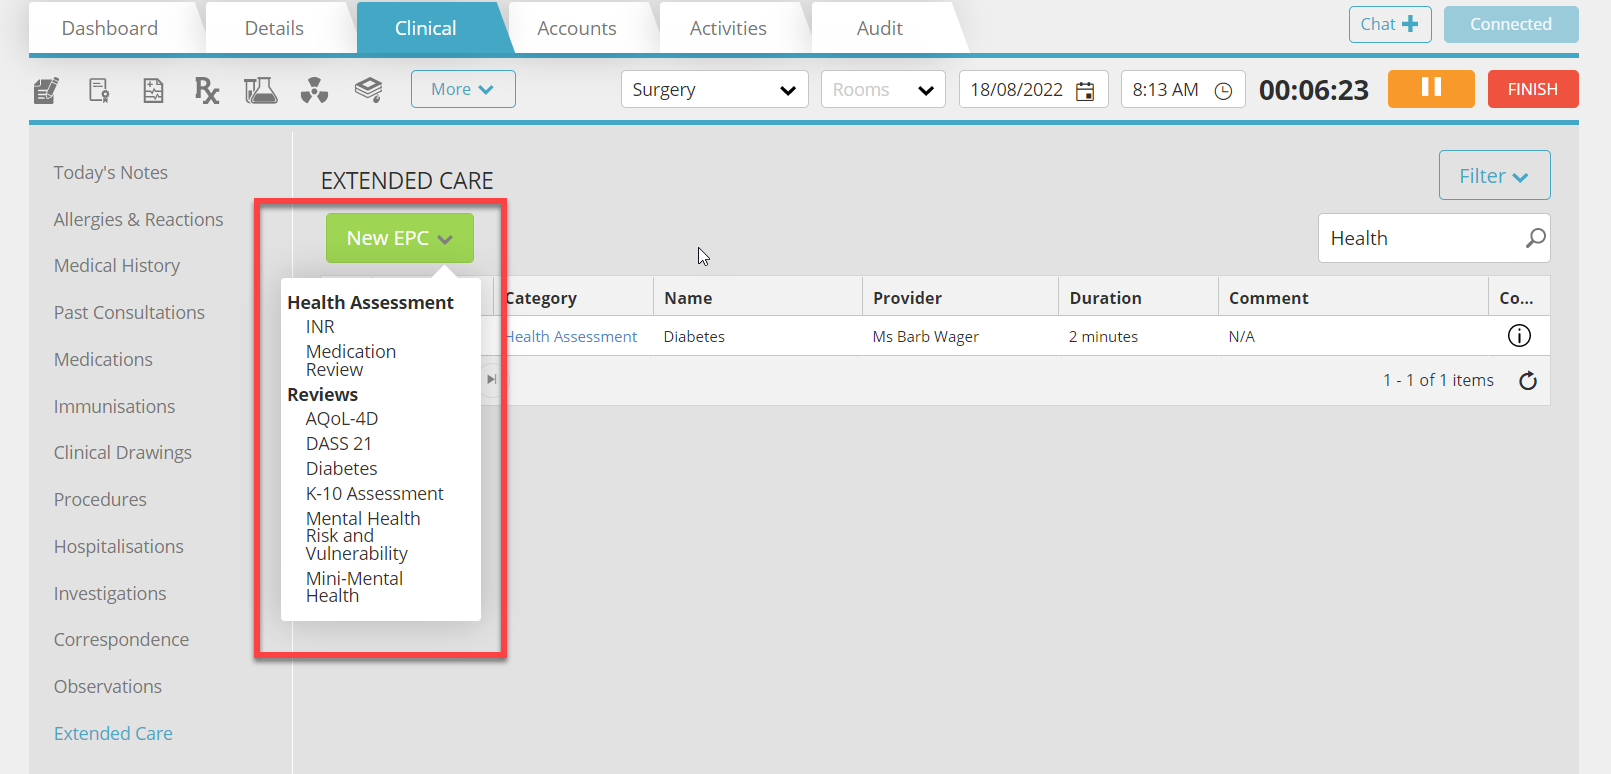1611x774 pixels.
Task: Click the ECG report document icon
Action: click(x=153, y=91)
